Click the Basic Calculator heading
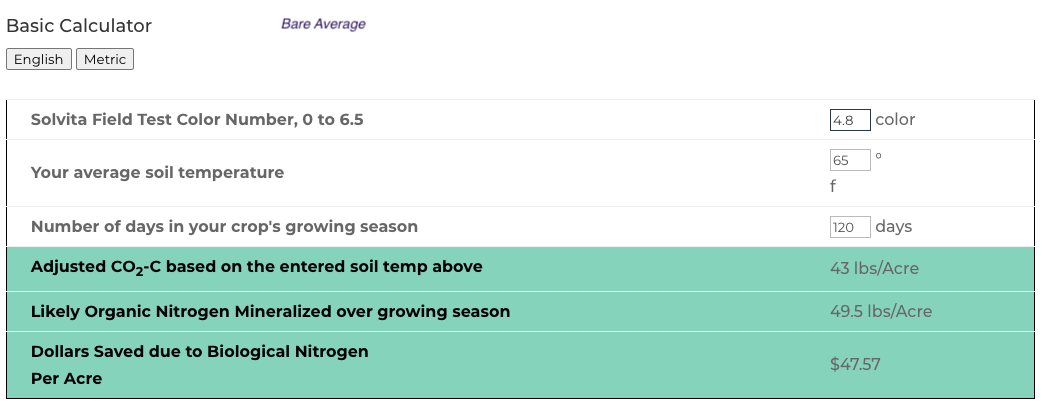The image size is (1043, 412). pyautogui.click(x=79, y=26)
